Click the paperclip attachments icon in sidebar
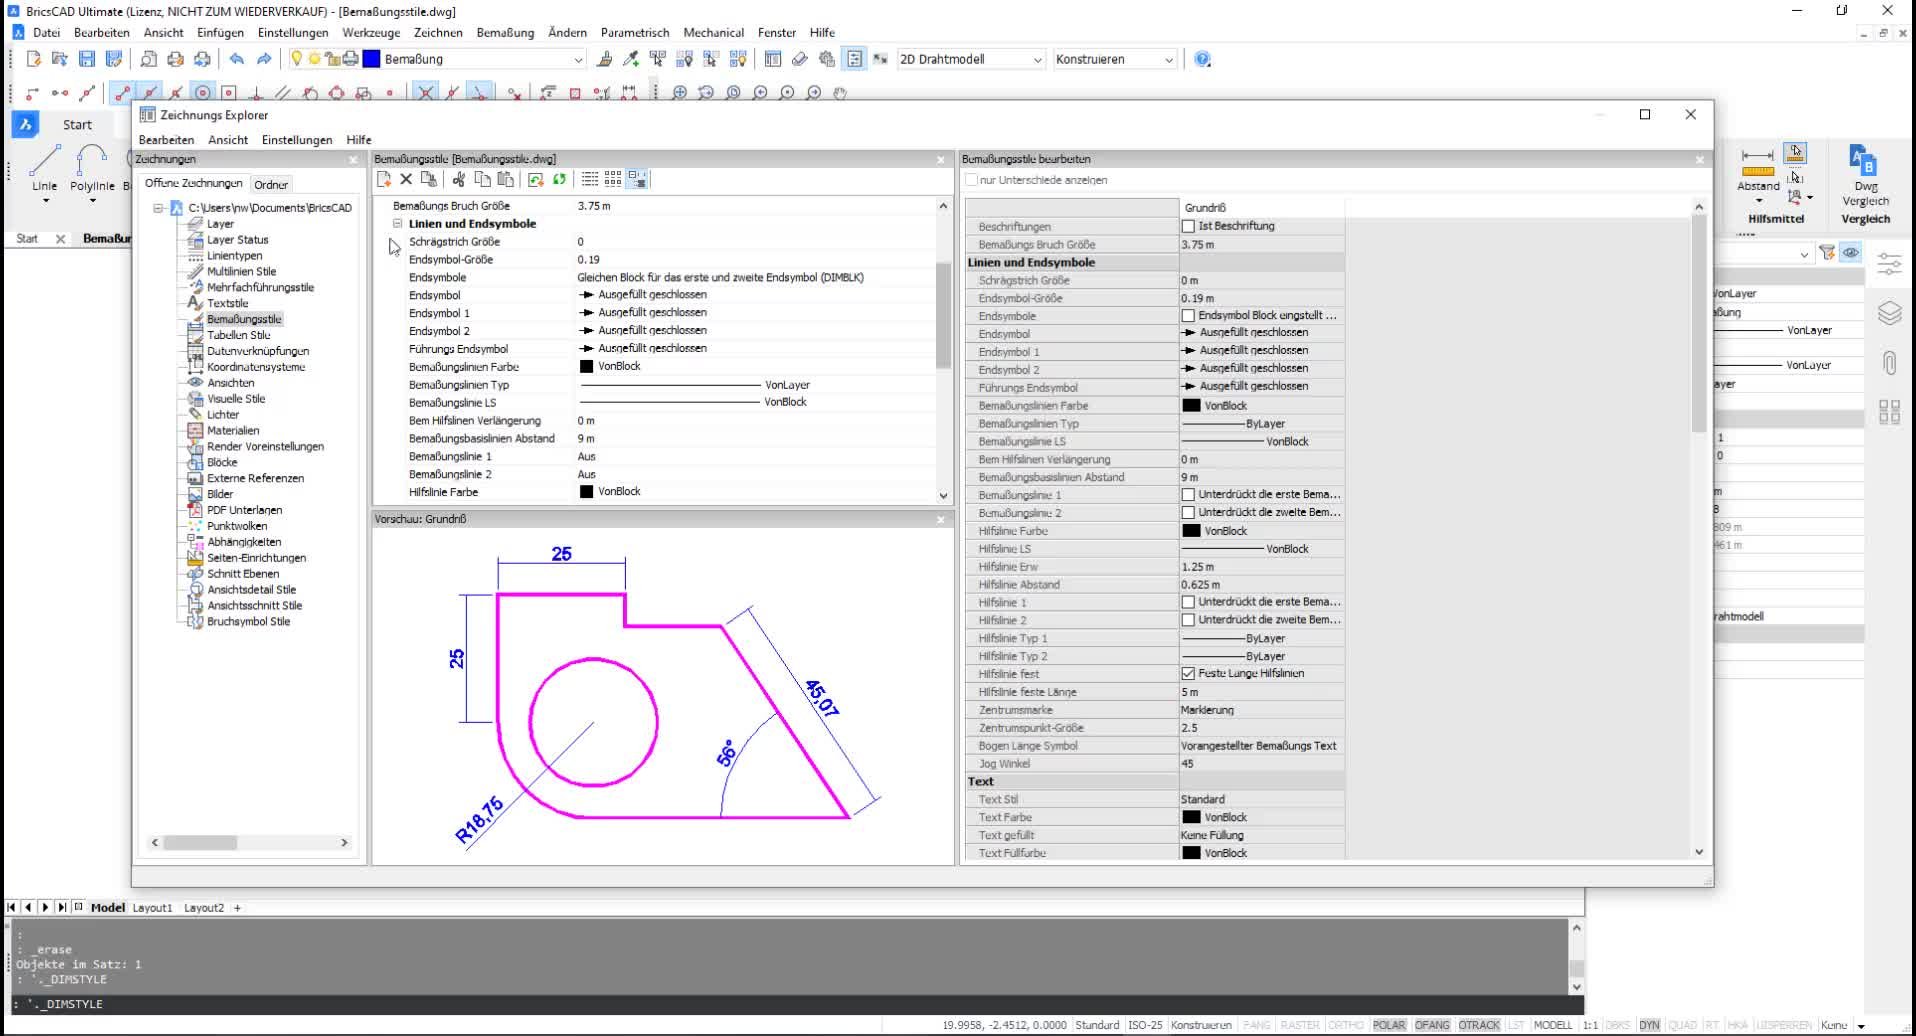Viewport: 1916px width, 1036px height. click(1889, 362)
